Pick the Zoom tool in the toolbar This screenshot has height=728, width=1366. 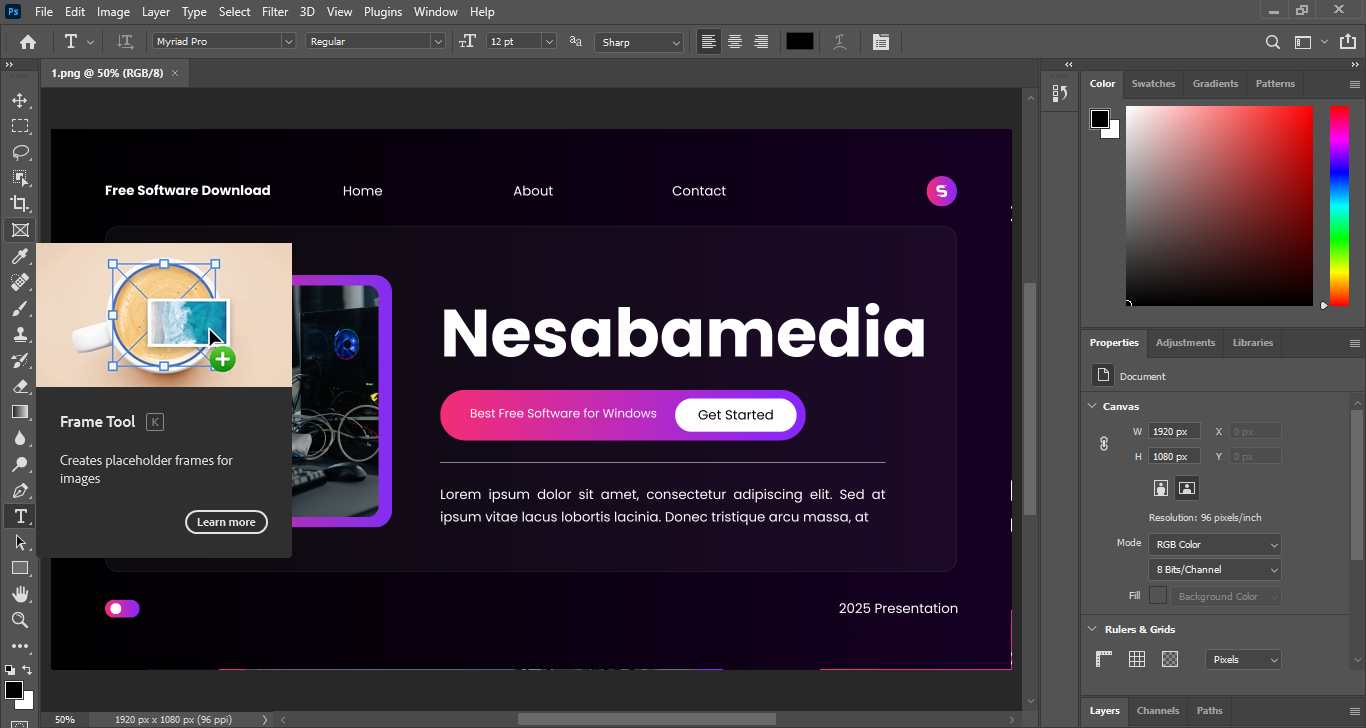click(x=19, y=620)
